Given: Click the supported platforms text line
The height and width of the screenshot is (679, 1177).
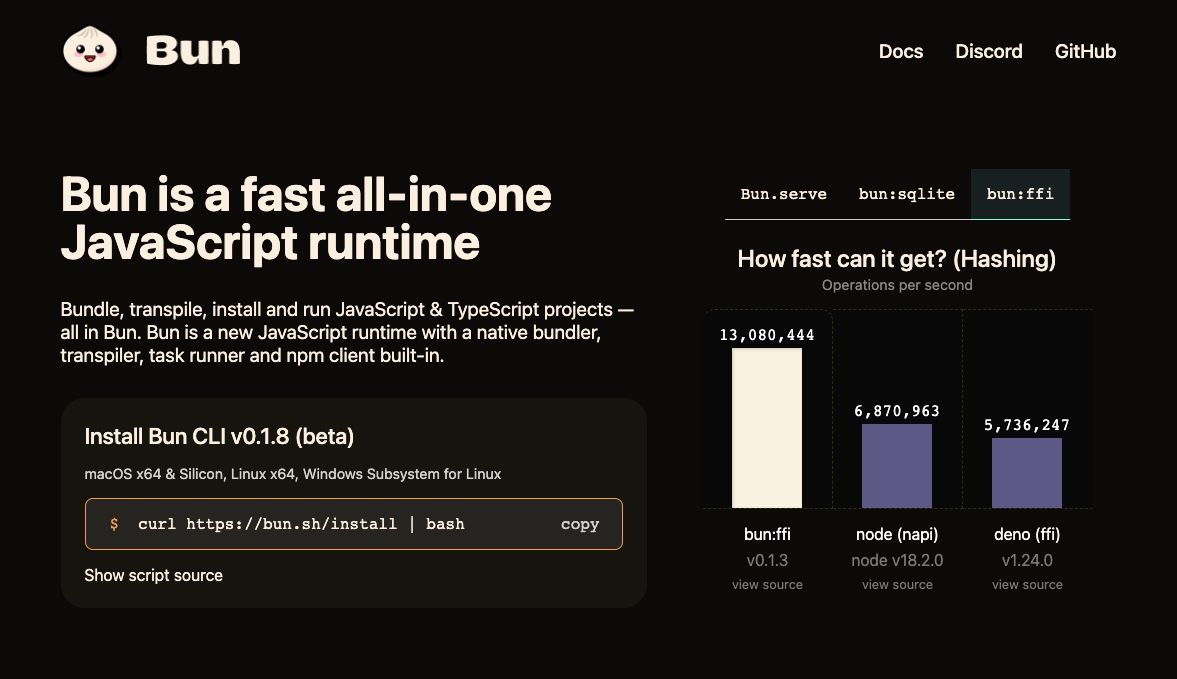Looking at the screenshot, I should tap(293, 474).
